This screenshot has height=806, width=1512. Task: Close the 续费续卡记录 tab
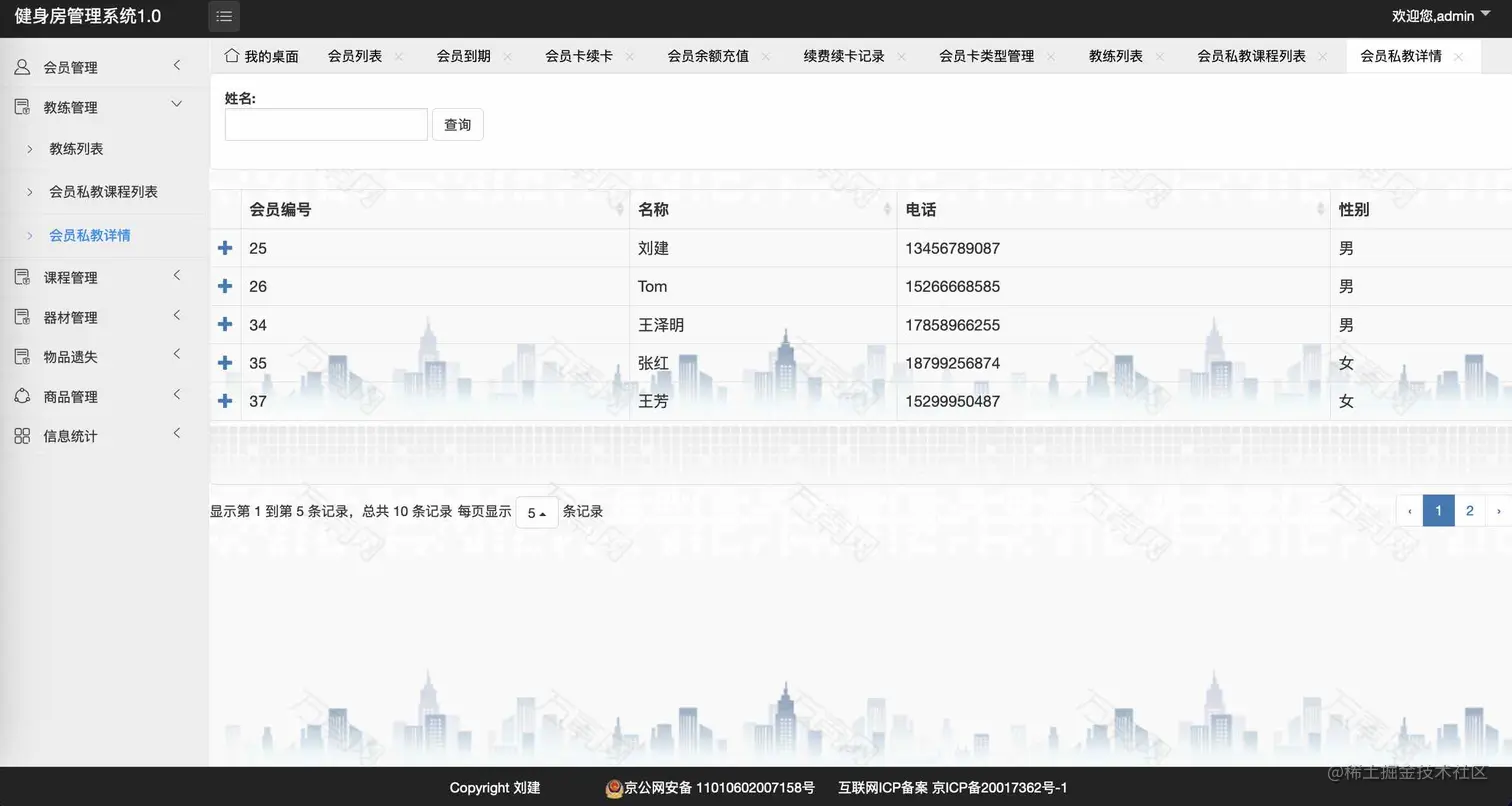(x=902, y=57)
